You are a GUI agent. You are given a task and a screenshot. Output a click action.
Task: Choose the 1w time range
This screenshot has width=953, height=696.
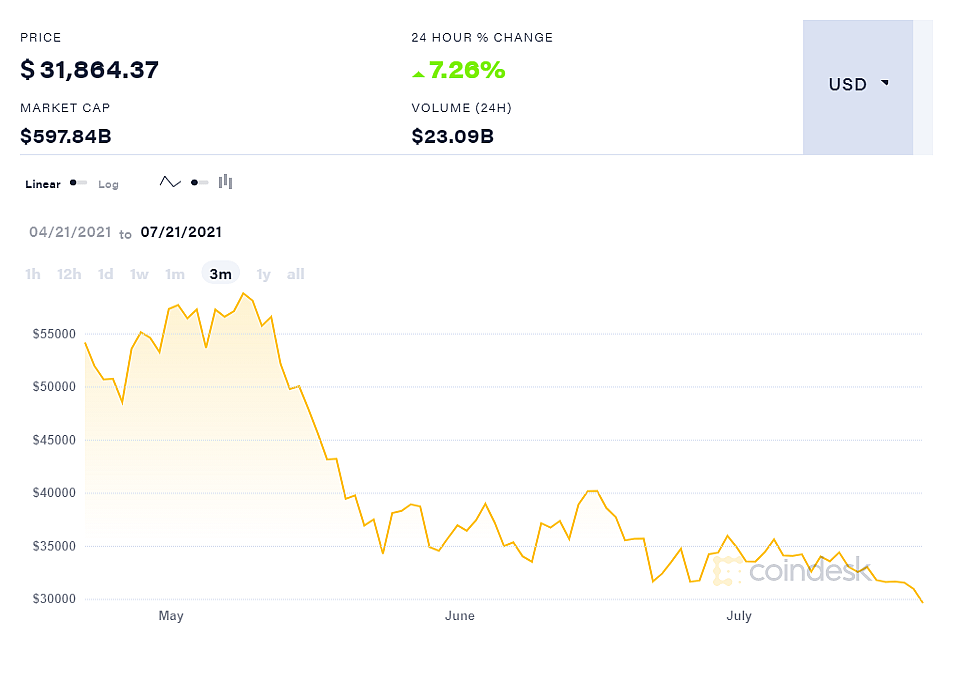coord(139,274)
